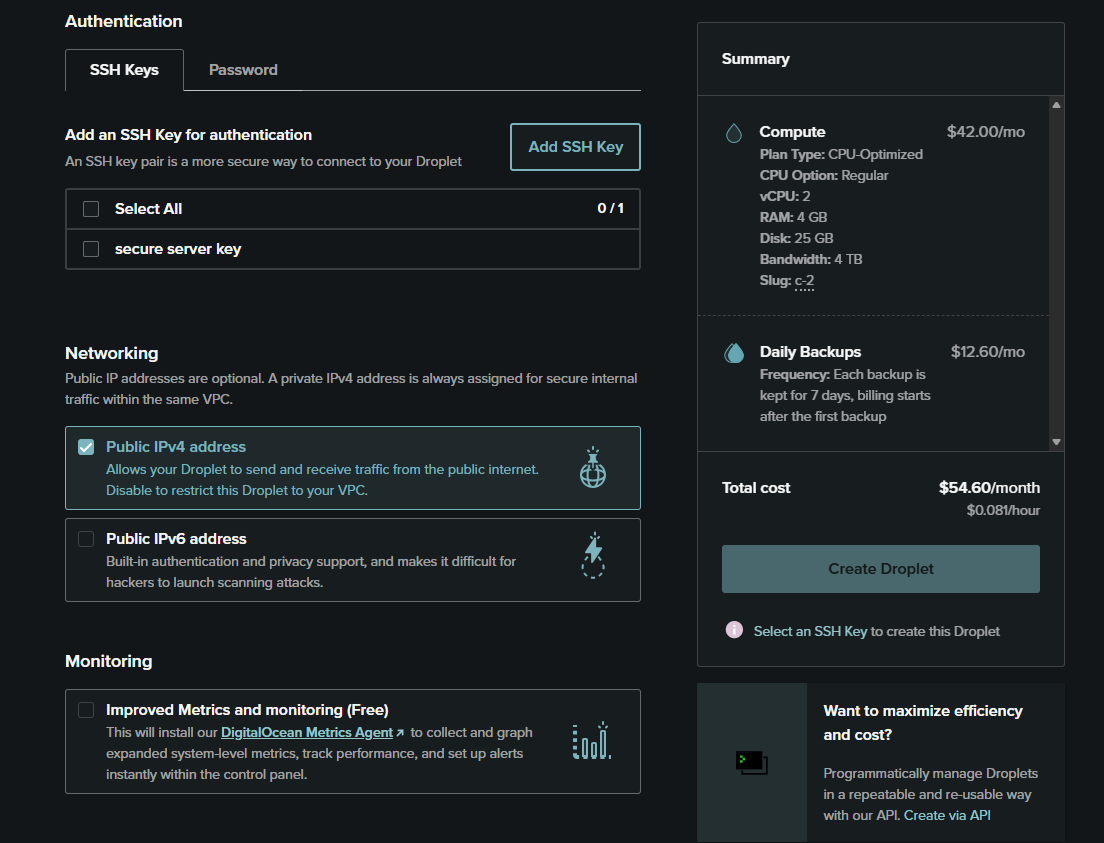
Task: Click the RAM: 4 GB line
Action: (x=793, y=217)
